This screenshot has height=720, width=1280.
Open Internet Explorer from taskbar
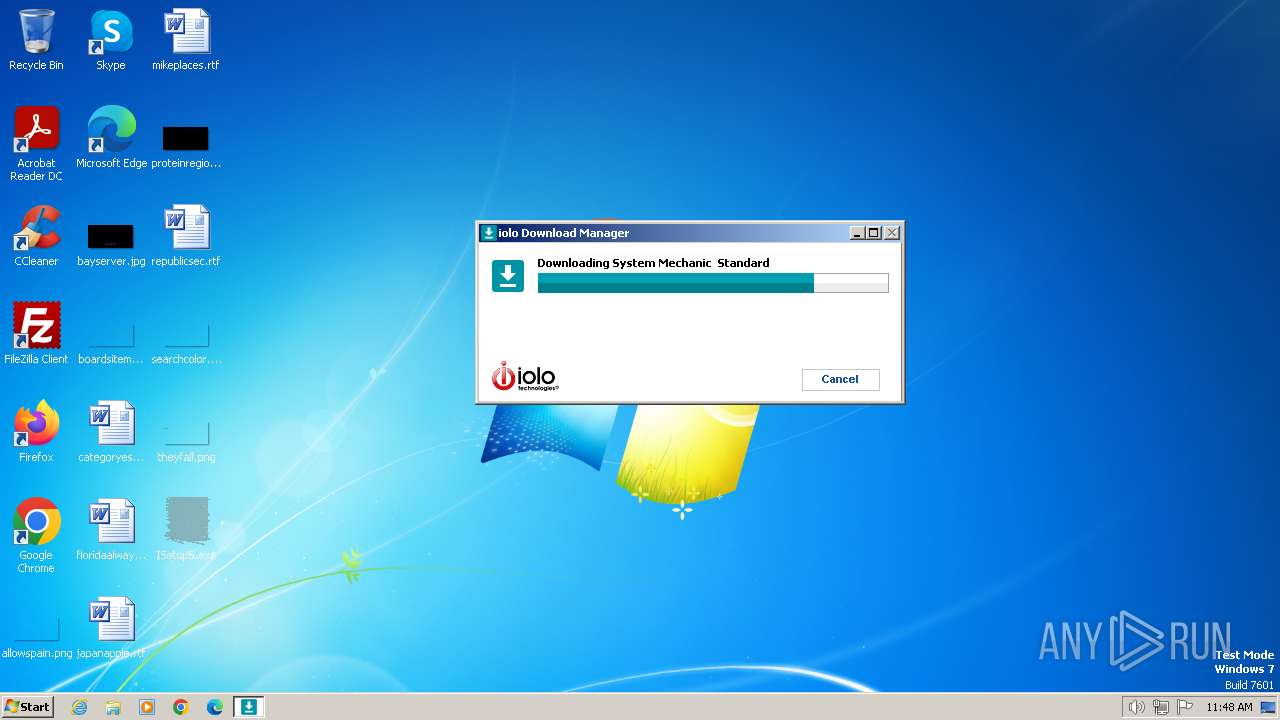79,707
